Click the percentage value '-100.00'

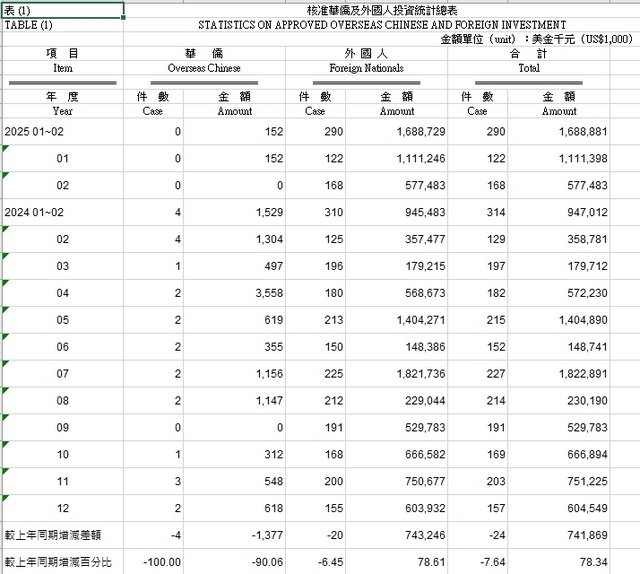(153, 562)
